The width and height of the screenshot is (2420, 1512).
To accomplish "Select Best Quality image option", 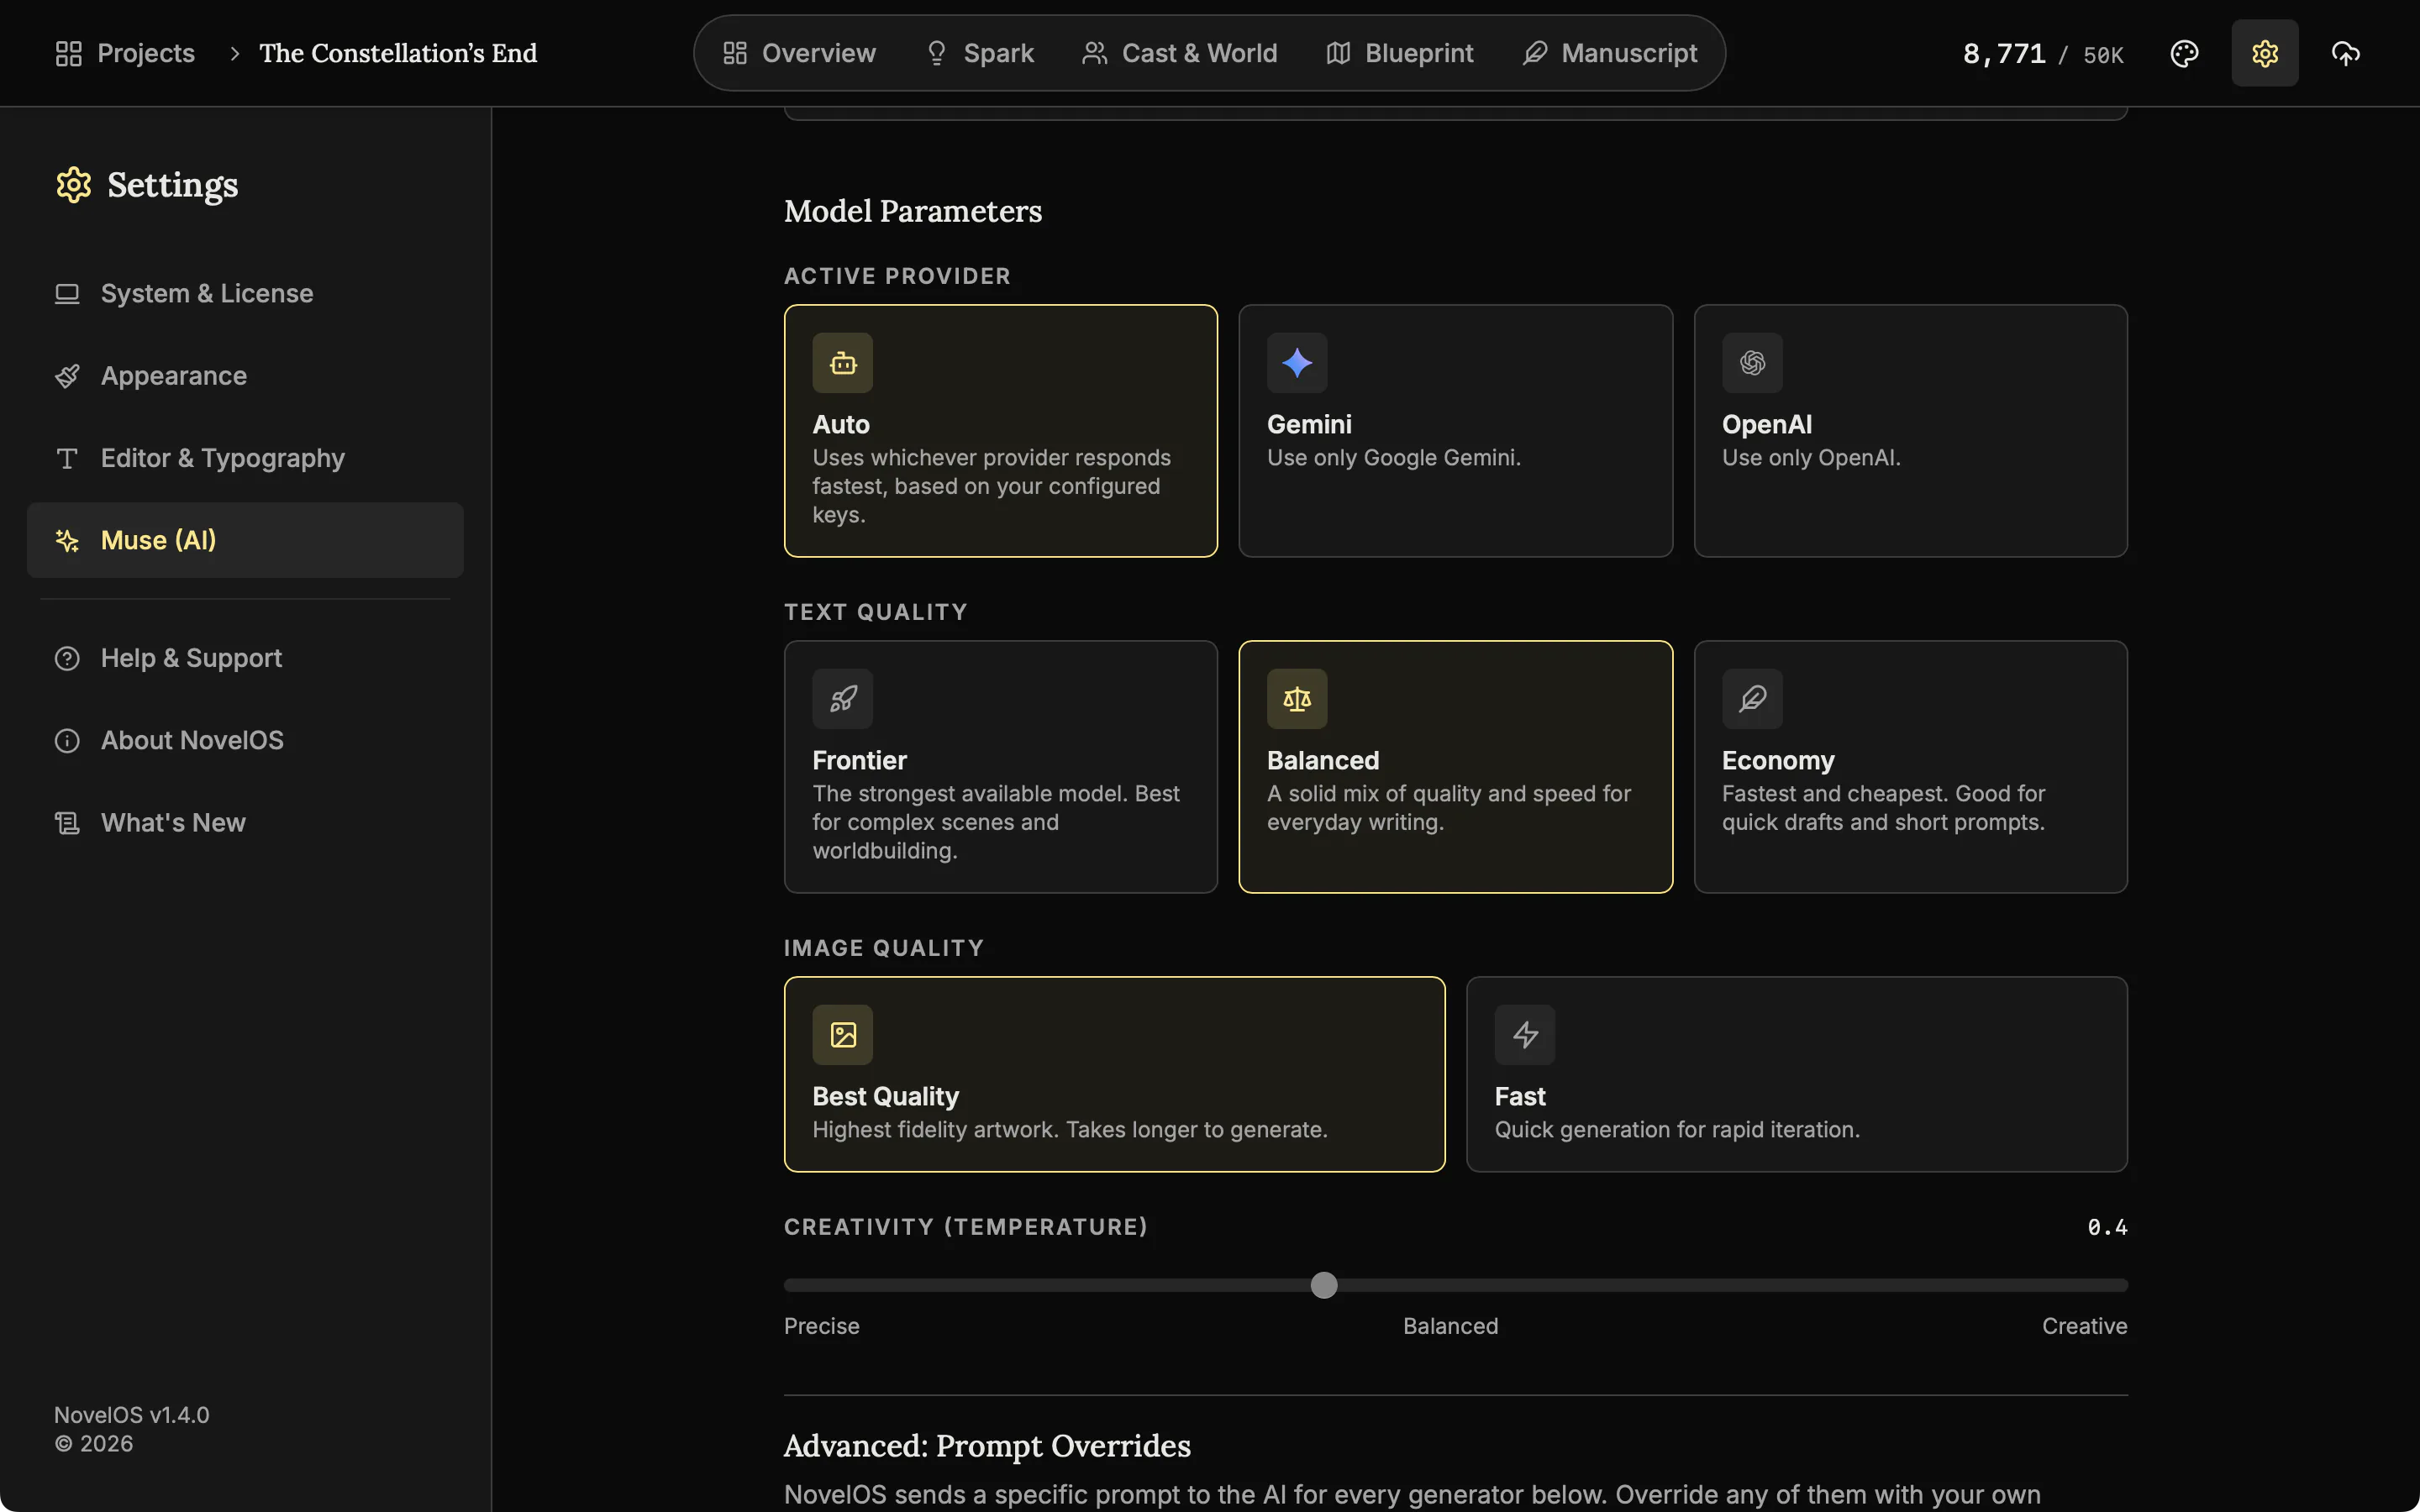I will (x=1114, y=1074).
